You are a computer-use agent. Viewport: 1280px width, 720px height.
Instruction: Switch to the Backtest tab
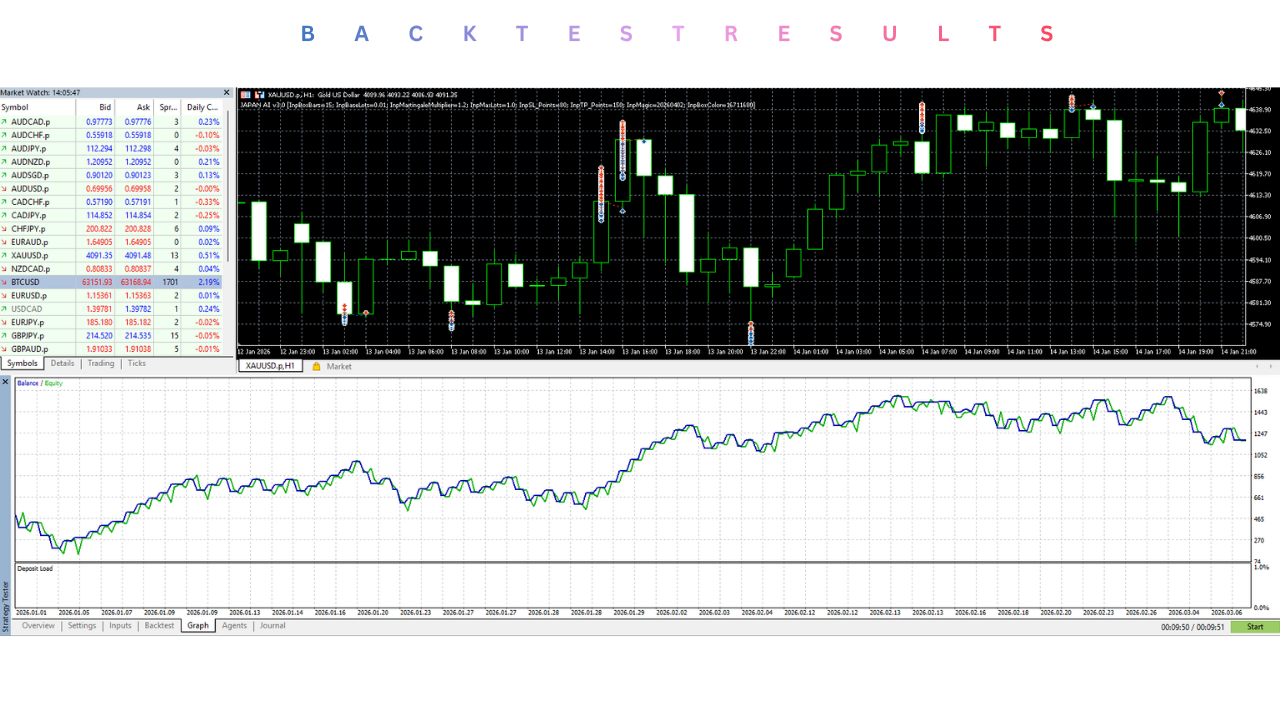coord(159,626)
